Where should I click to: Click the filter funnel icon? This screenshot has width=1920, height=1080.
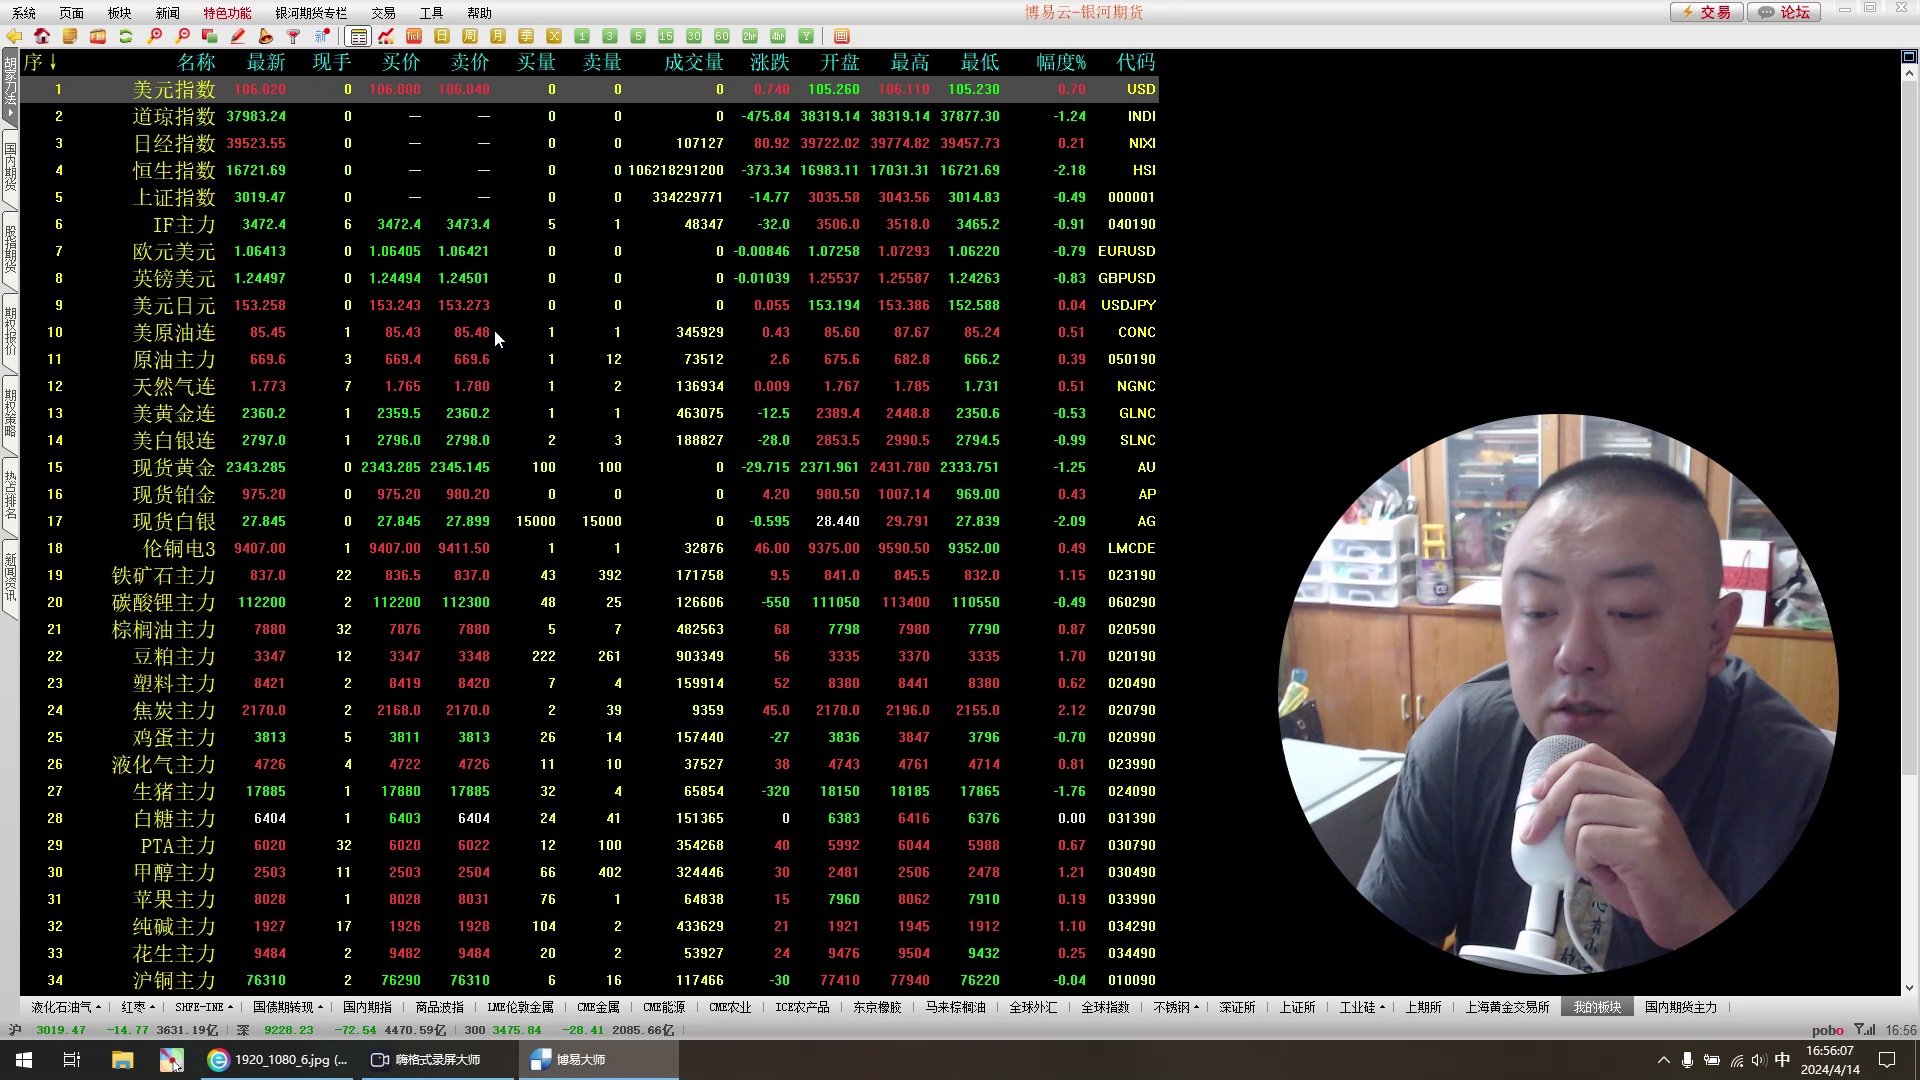tap(294, 36)
